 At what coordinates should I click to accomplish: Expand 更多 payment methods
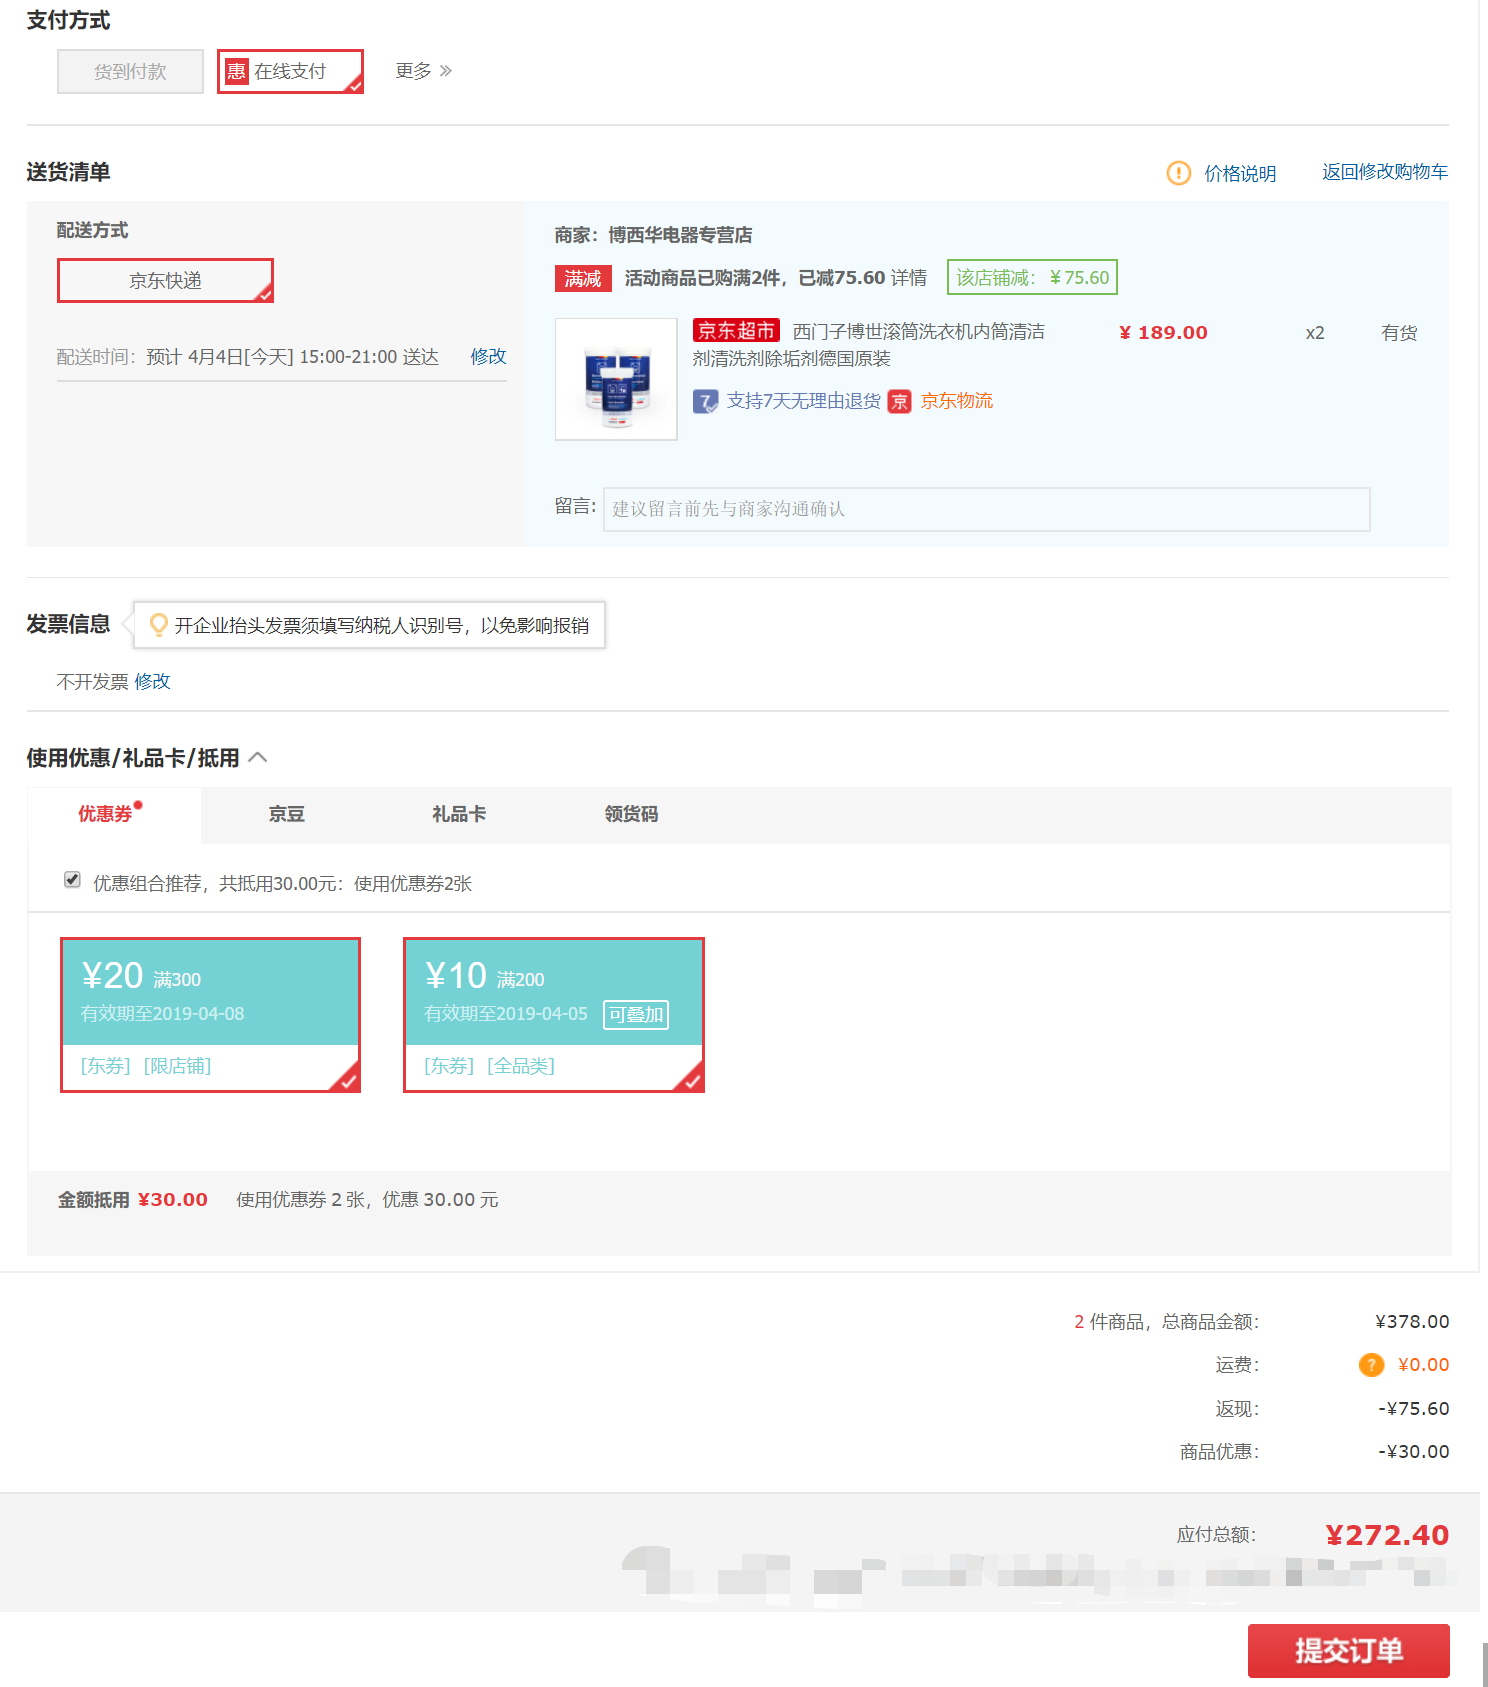click(x=423, y=71)
